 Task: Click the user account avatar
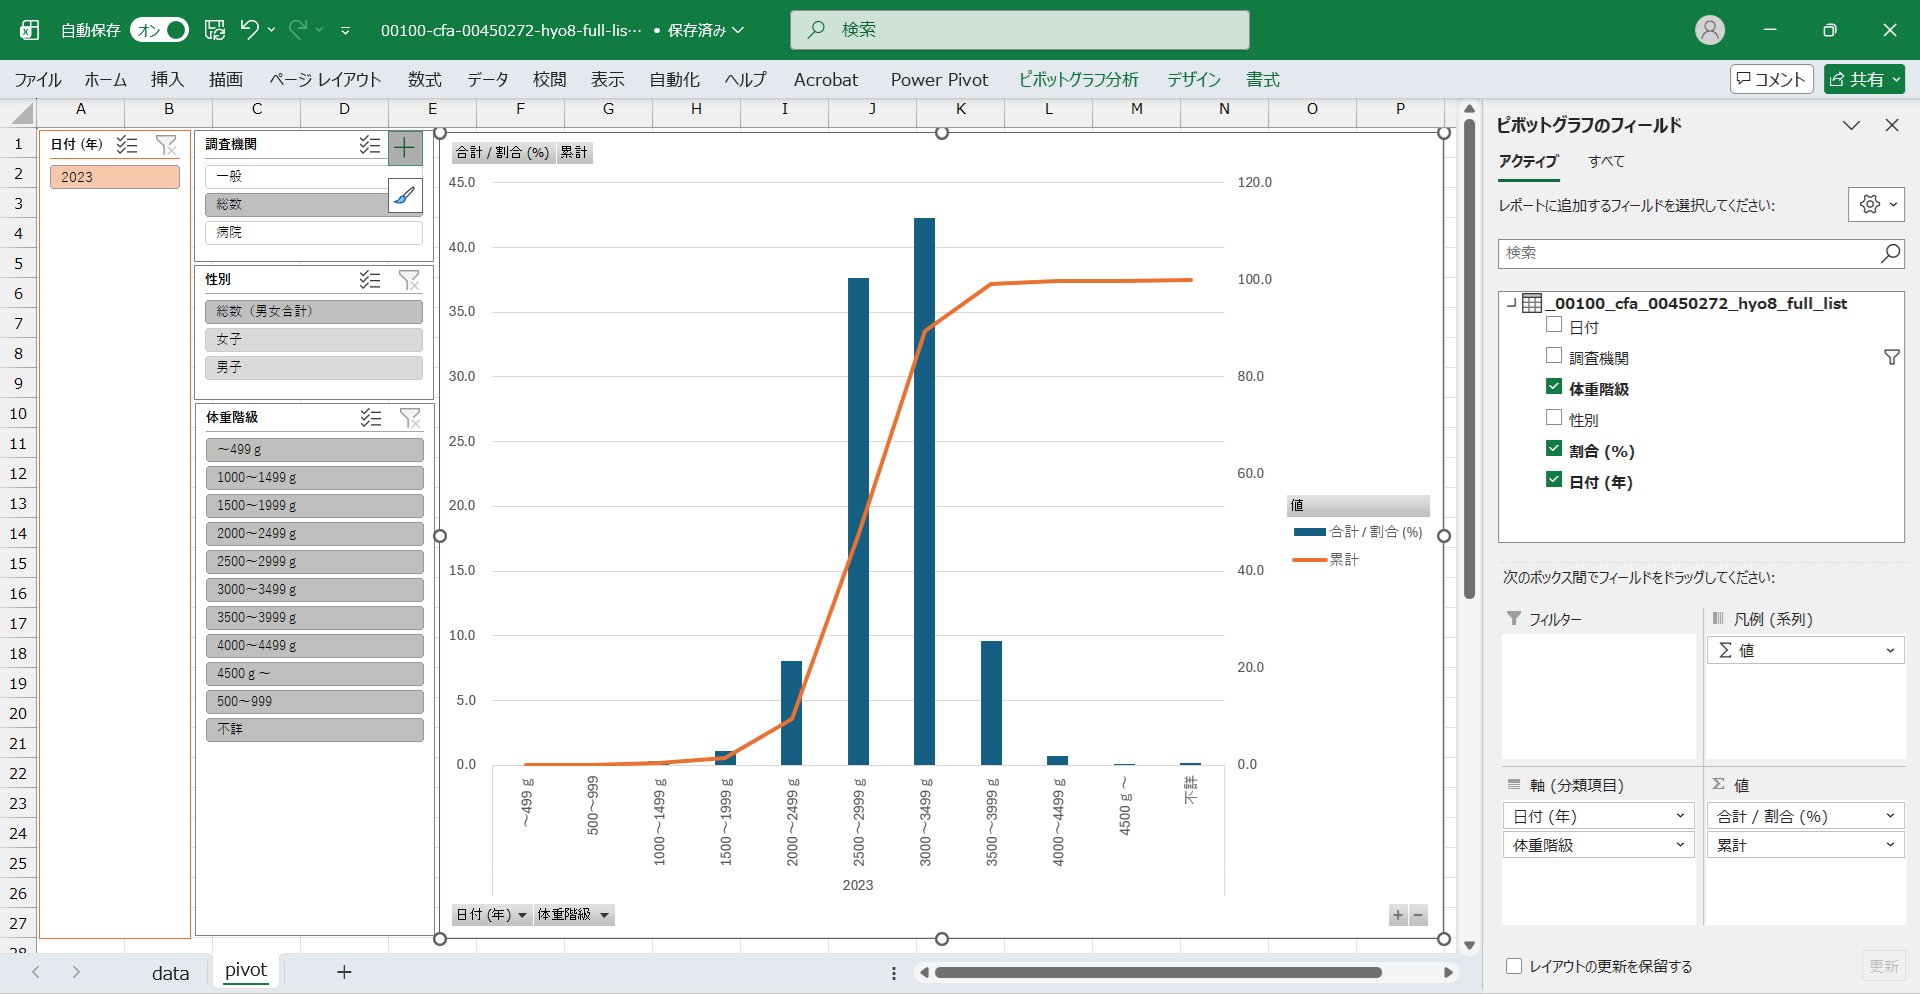[1710, 30]
